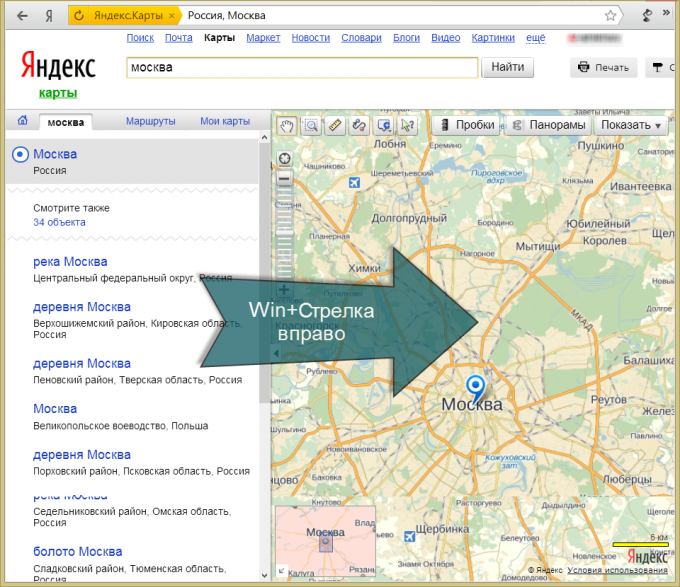Screen dimensions: 680x587
Task: Open the Условия использования link
Action: (x=617, y=570)
